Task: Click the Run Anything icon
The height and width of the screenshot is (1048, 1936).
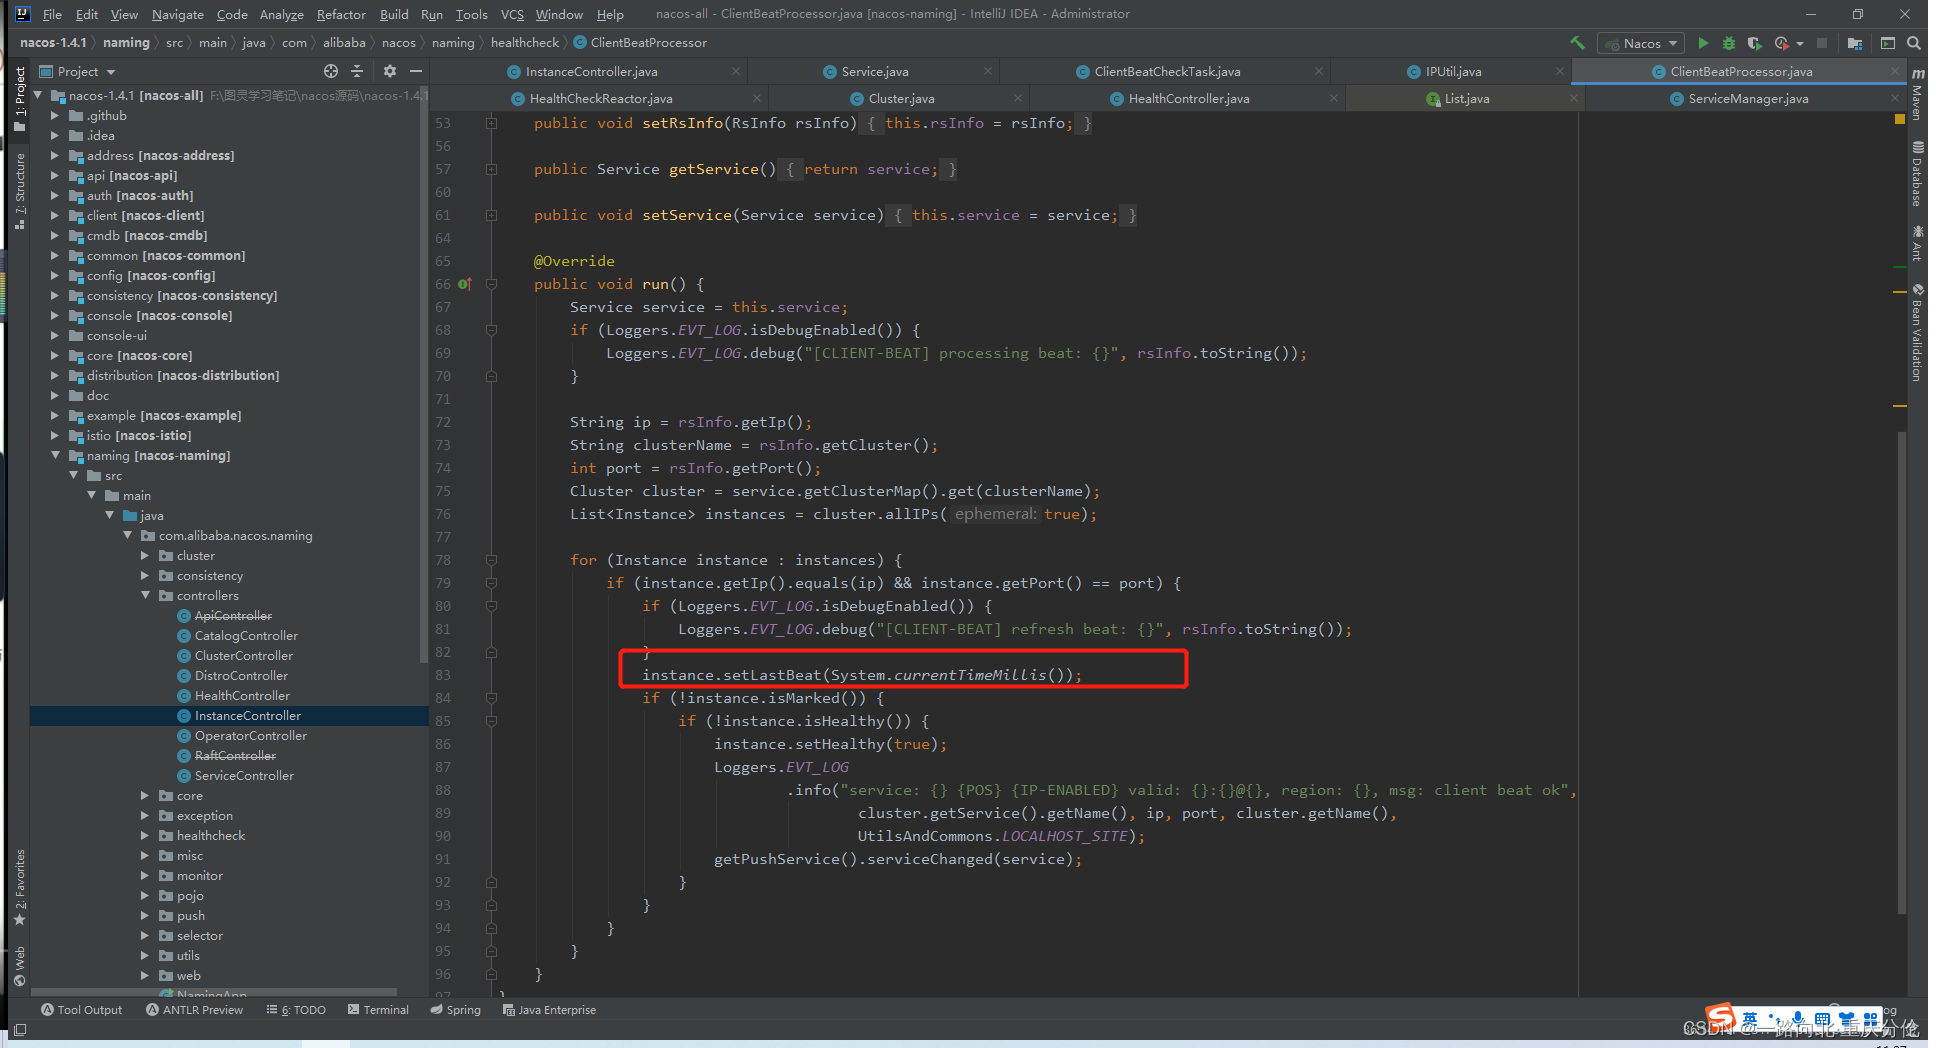Action: pos(1888,43)
